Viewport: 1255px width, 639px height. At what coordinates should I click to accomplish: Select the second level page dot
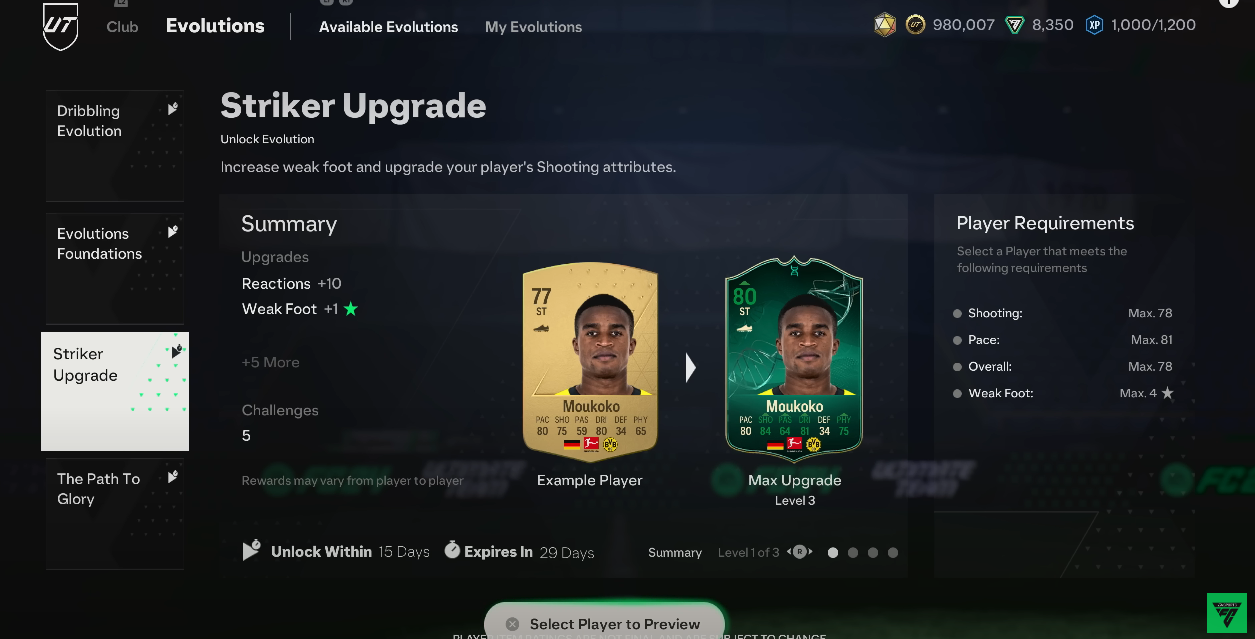tap(853, 552)
